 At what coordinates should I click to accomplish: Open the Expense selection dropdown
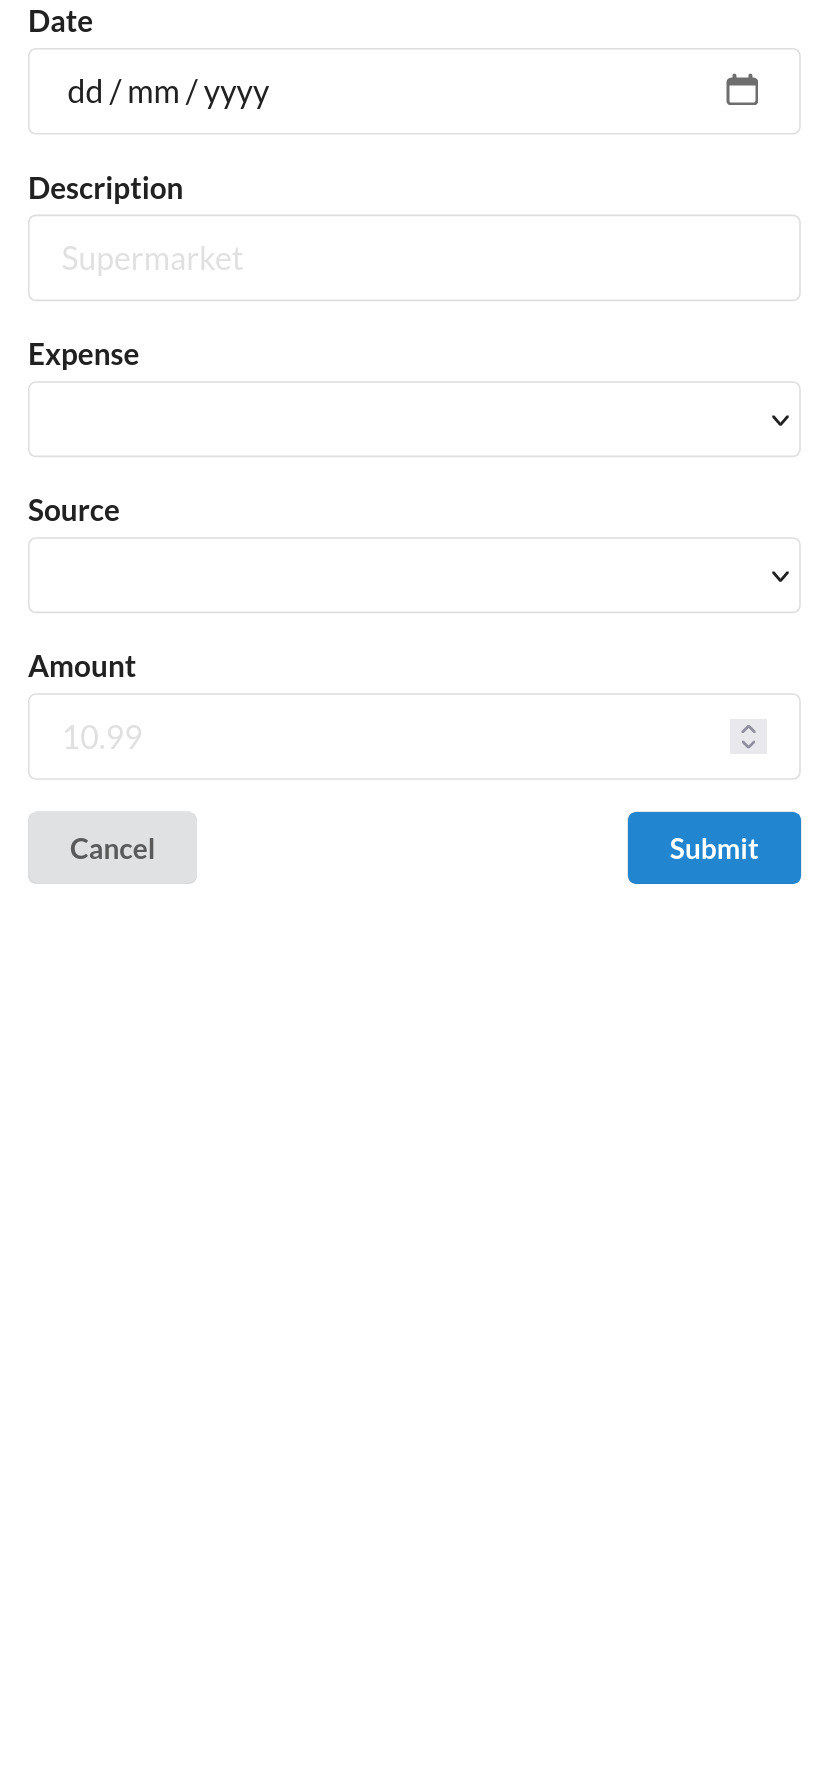414,420
